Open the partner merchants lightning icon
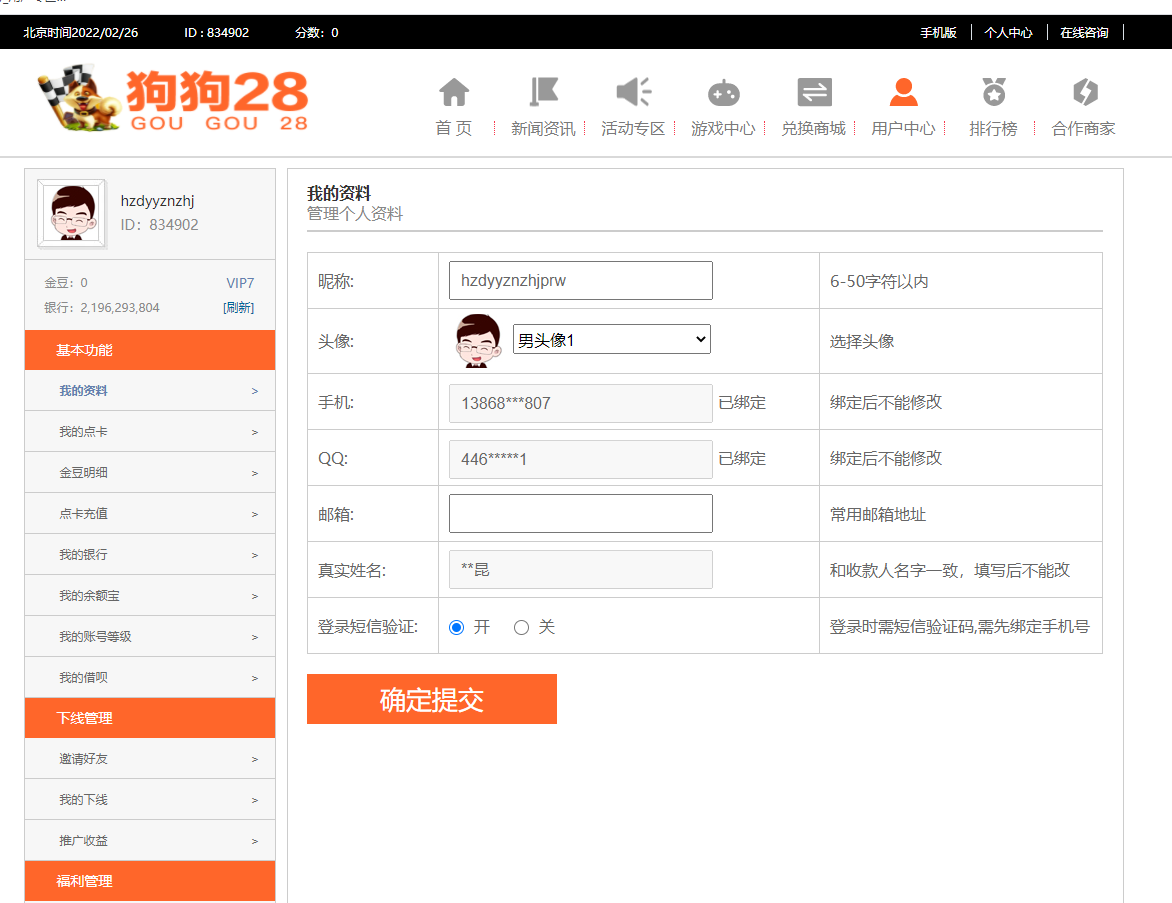This screenshot has width=1172, height=903. point(1084,93)
